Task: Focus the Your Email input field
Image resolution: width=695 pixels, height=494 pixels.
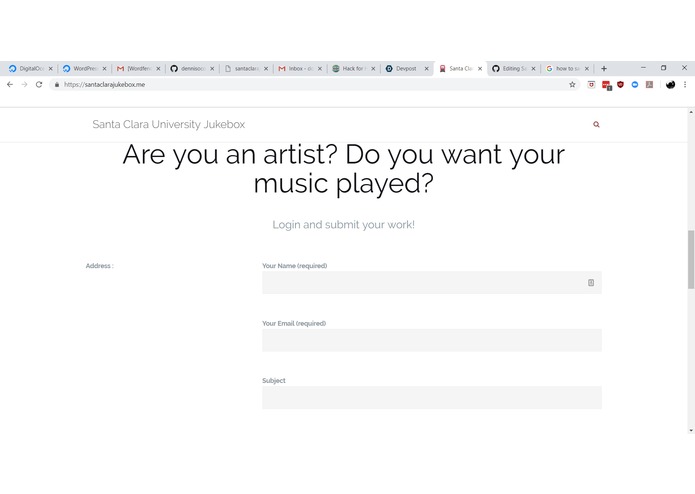Action: pos(432,340)
